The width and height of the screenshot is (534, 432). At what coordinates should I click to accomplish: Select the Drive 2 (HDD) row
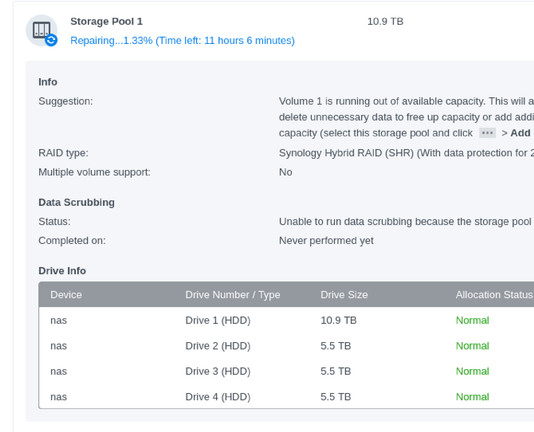(x=286, y=346)
